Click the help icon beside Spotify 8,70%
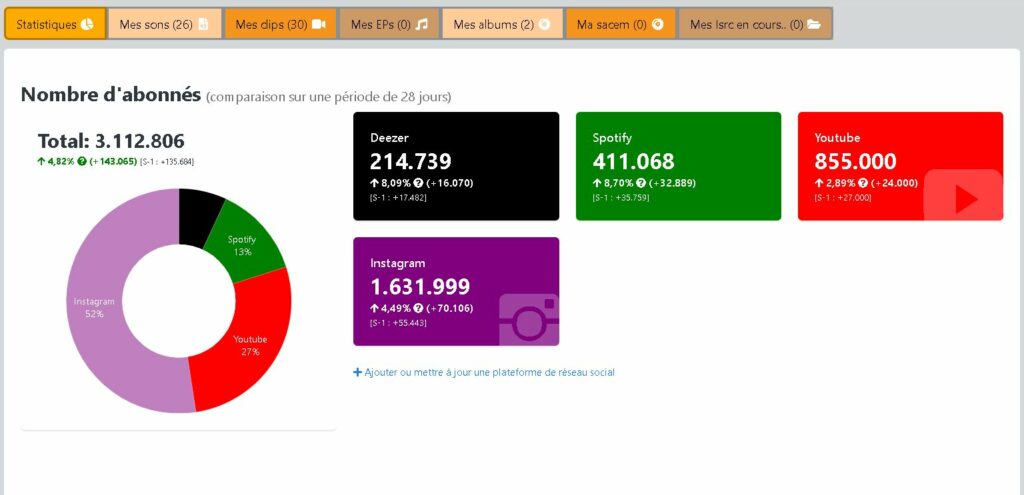 tap(640, 183)
